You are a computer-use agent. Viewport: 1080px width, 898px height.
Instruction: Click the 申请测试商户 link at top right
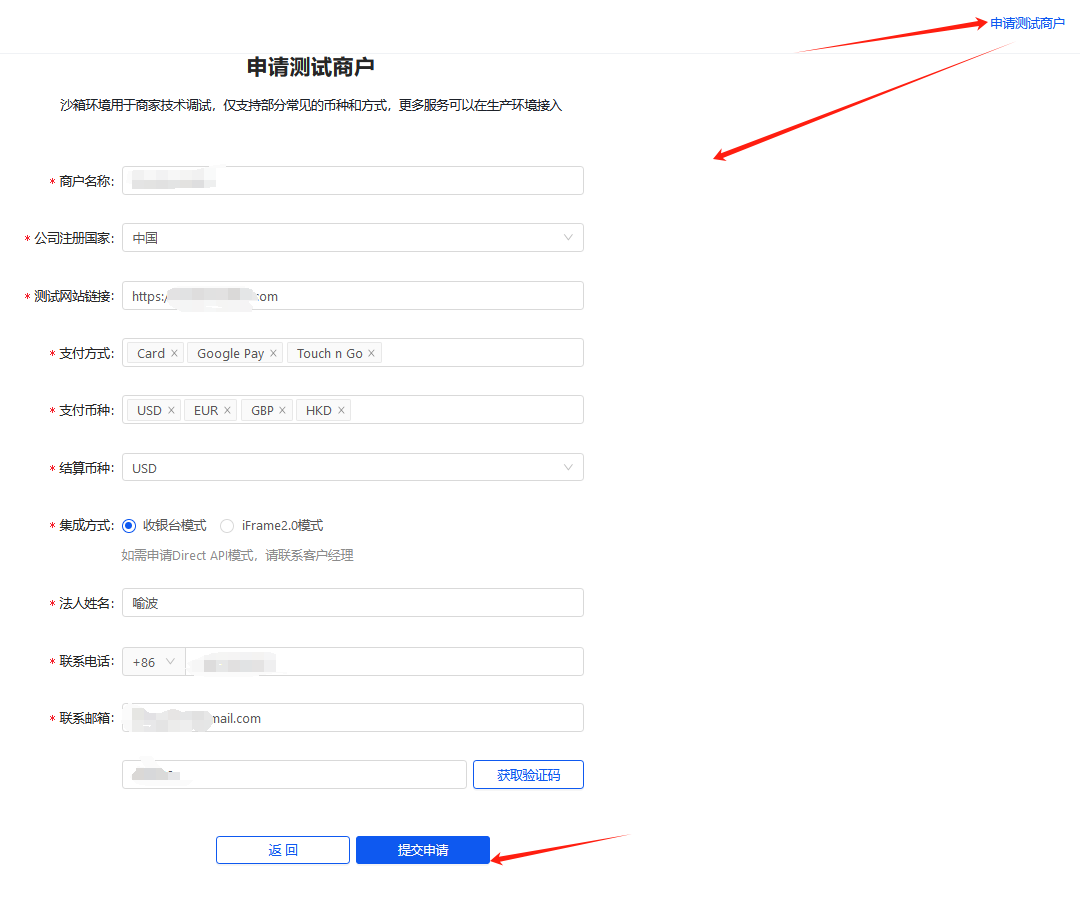coord(1027,23)
